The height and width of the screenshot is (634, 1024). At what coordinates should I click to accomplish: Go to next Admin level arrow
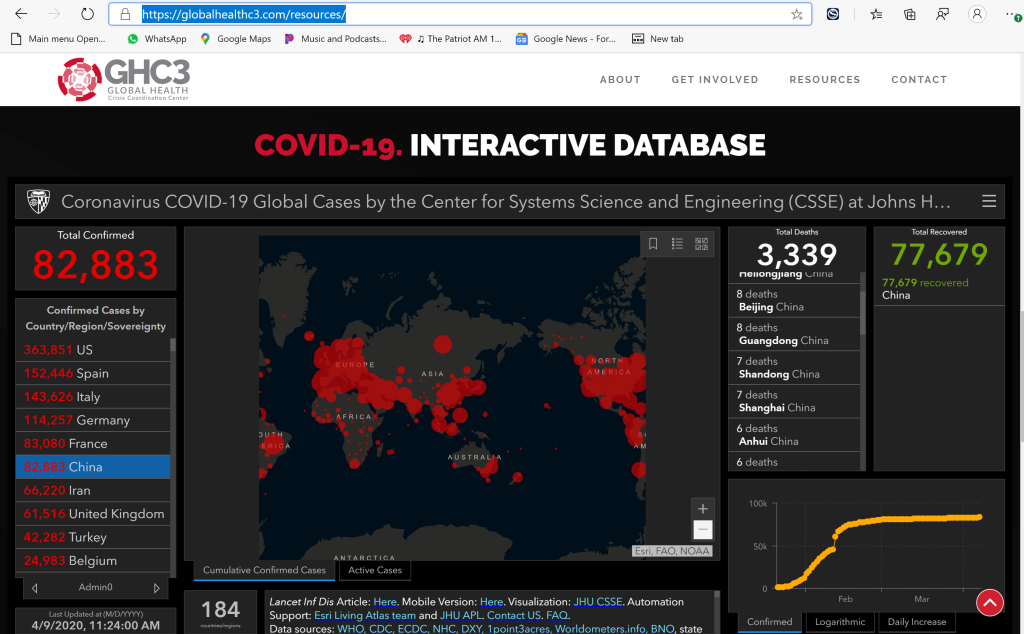tap(156, 588)
